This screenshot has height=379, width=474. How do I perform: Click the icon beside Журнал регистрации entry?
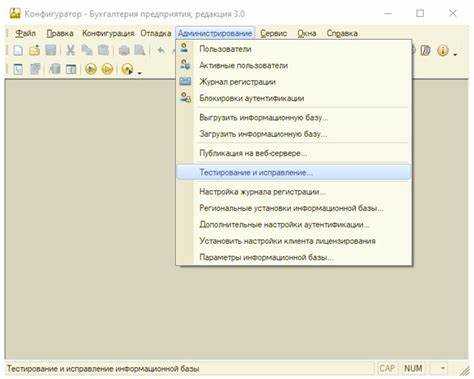coord(185,81)
